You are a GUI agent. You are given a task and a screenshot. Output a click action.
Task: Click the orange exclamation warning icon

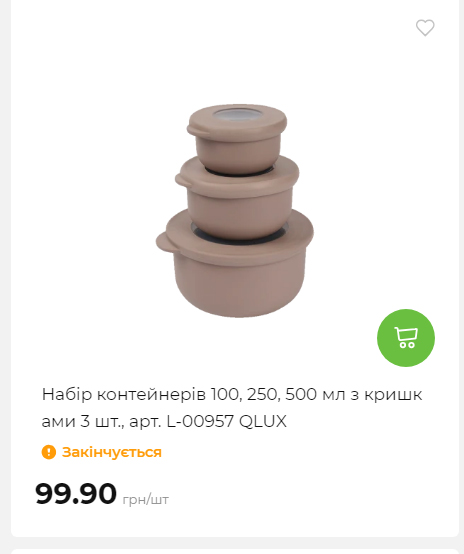[49, 452]
